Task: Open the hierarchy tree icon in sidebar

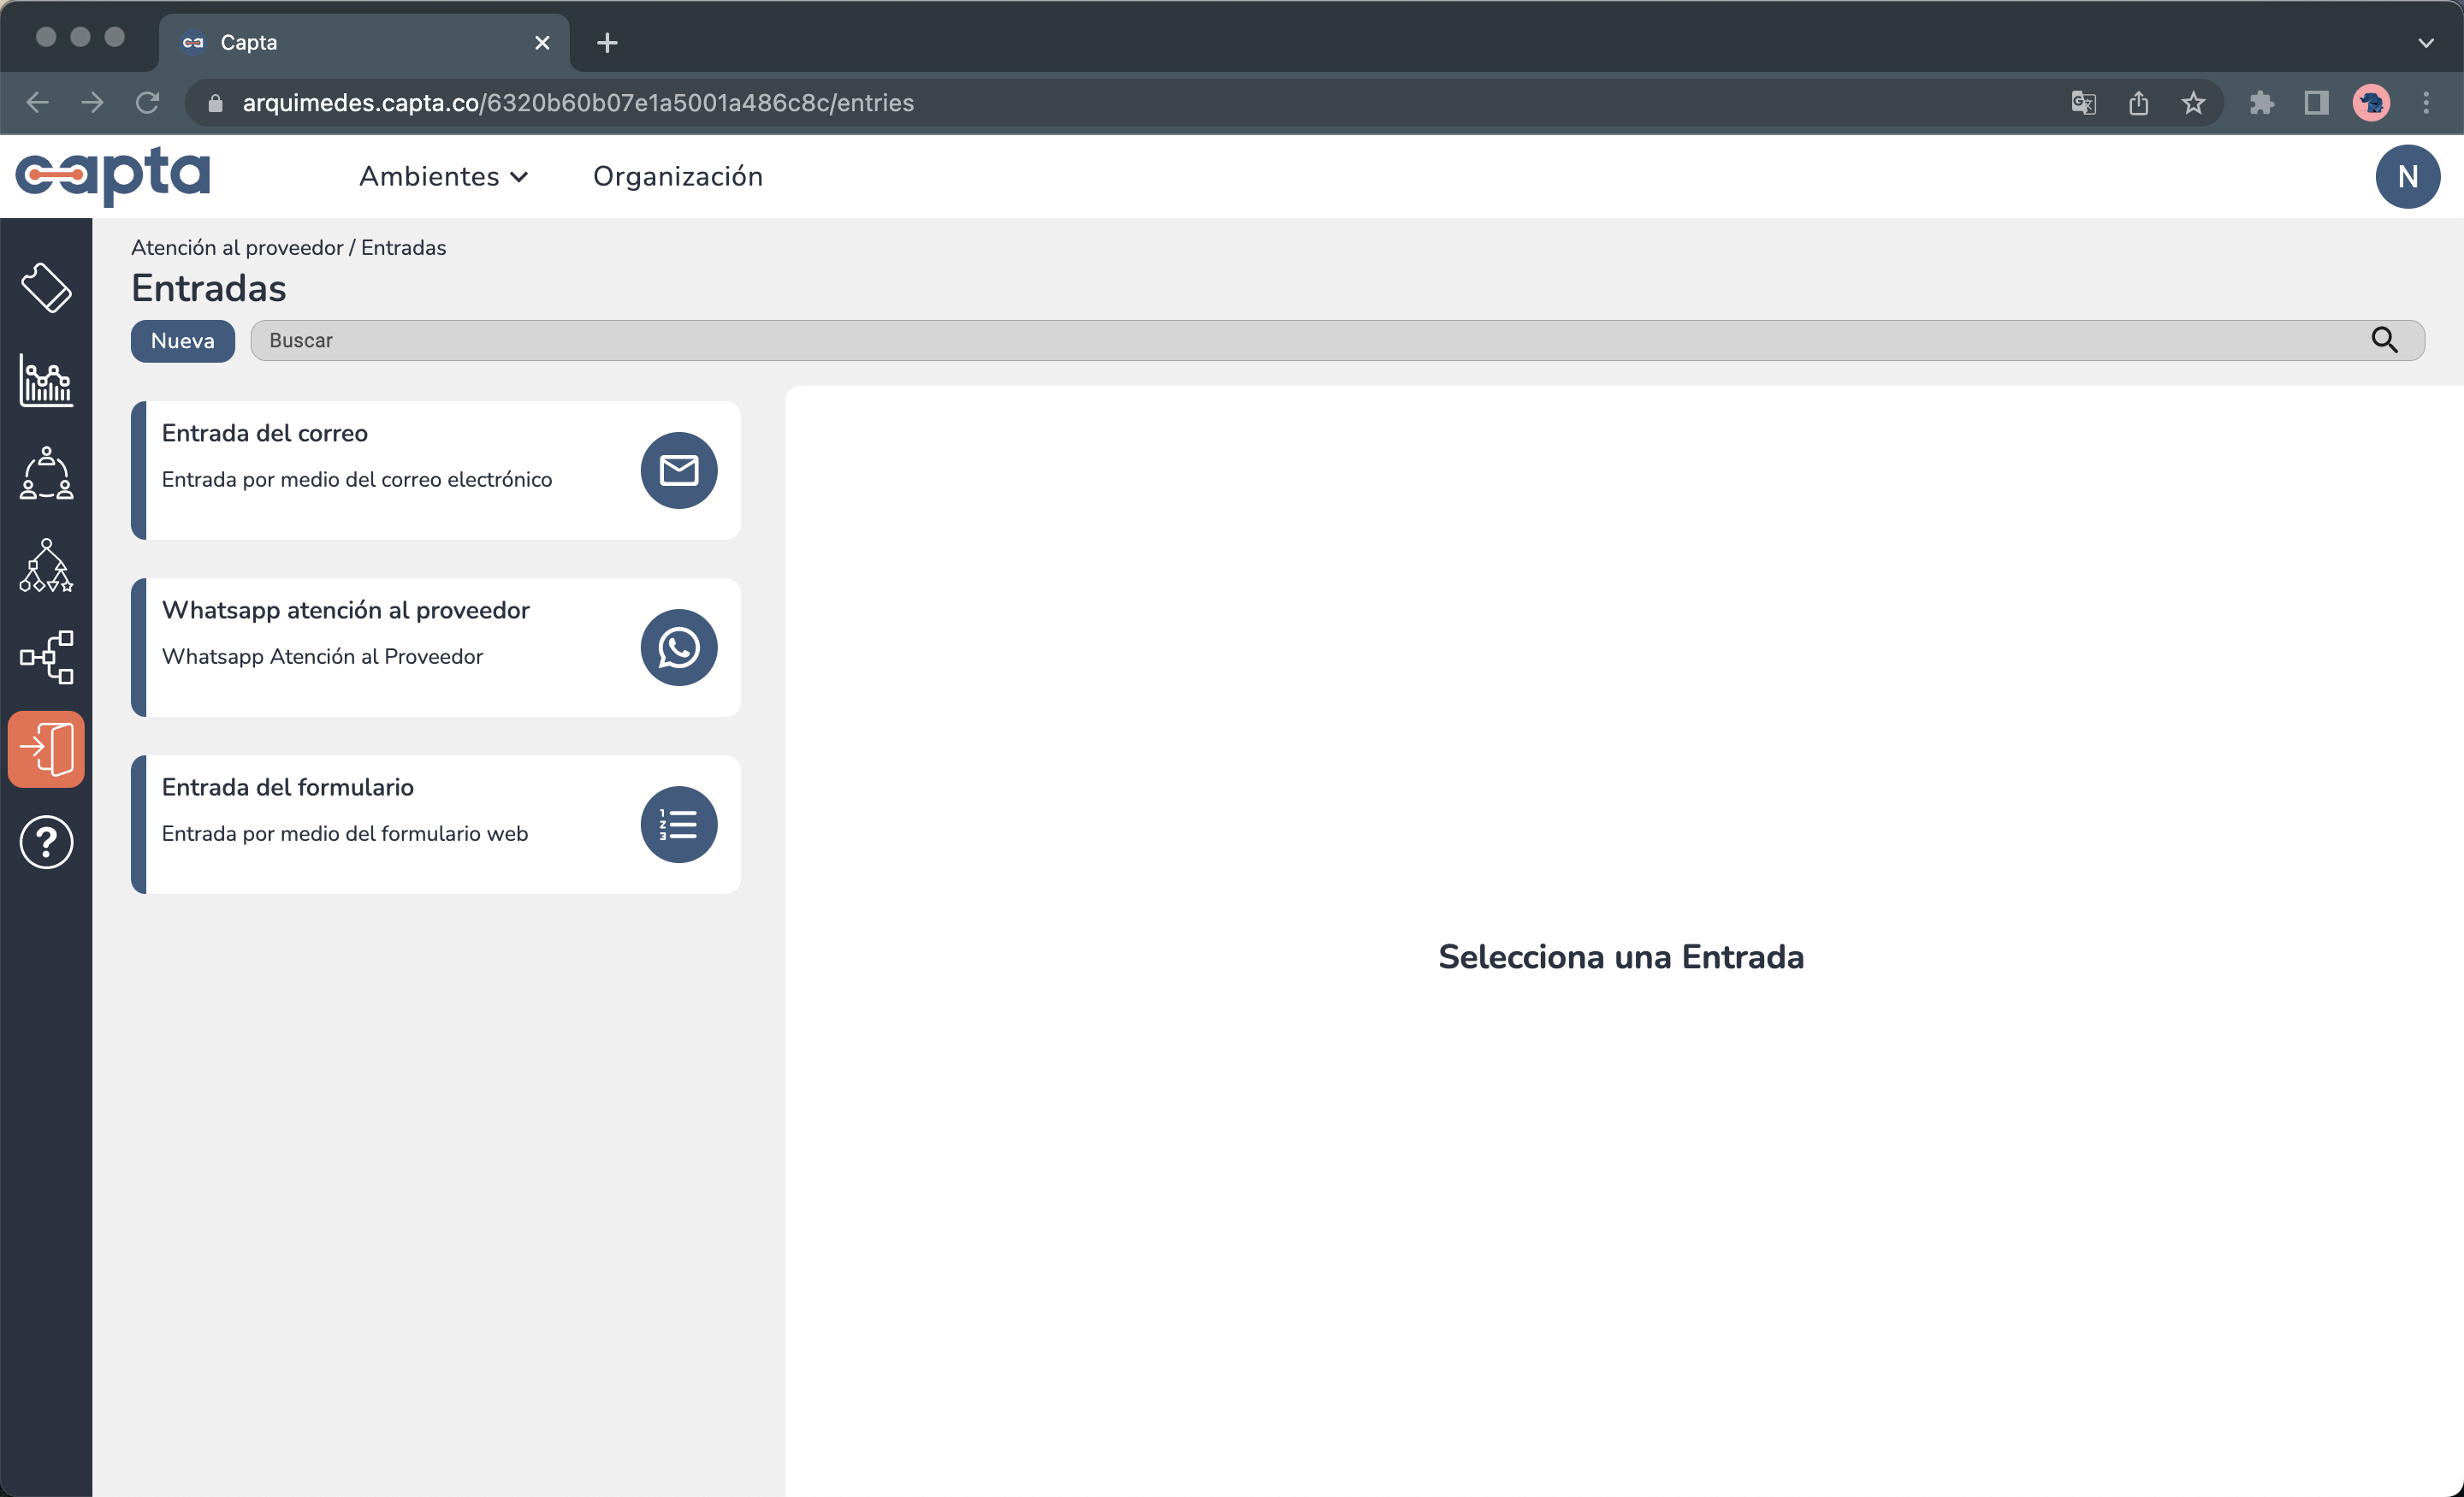Action: pos(46,565)
